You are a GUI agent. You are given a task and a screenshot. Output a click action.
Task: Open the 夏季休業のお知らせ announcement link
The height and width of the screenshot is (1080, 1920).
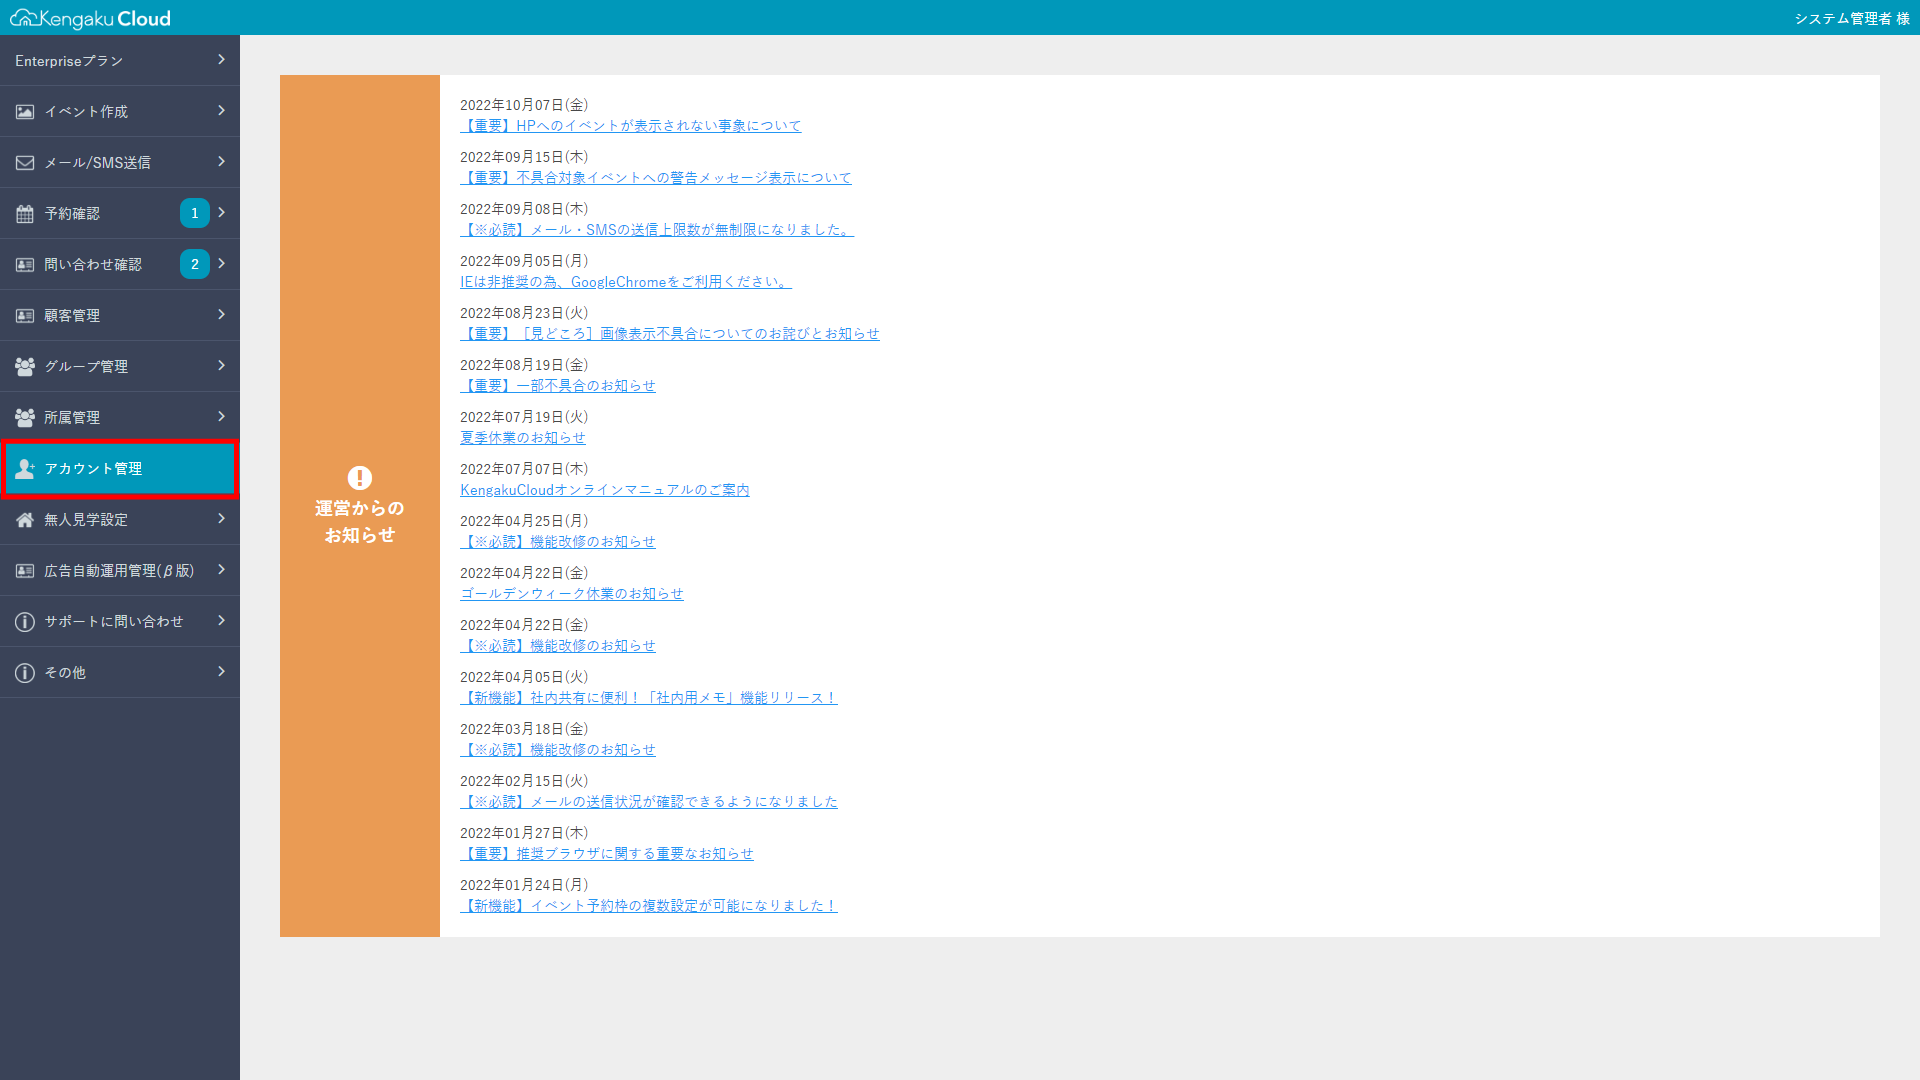522,437
